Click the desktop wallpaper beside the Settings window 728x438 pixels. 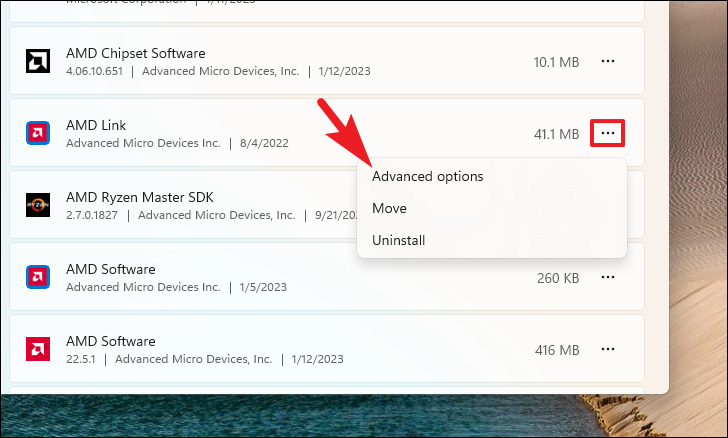698,186
